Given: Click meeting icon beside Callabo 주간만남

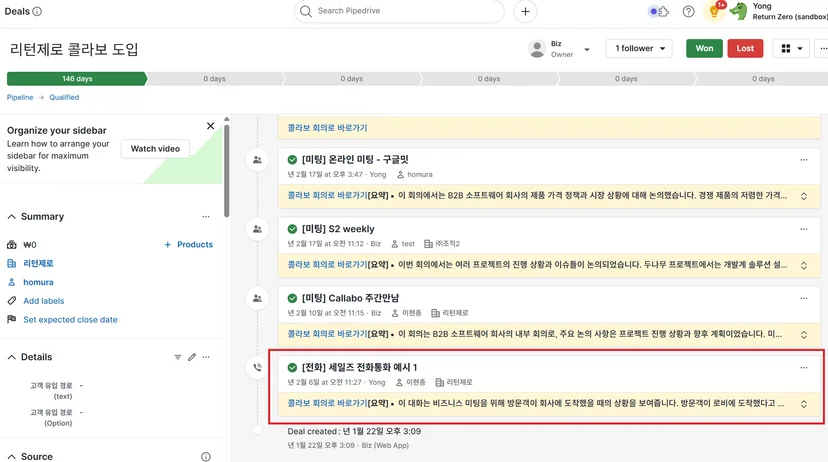Looking at the screenshot, I should (257, 298).
